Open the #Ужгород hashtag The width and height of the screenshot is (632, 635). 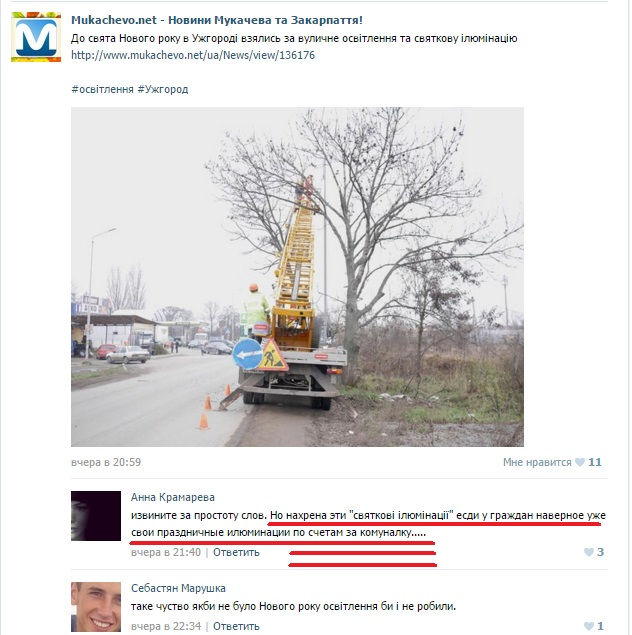click(163, 89)
